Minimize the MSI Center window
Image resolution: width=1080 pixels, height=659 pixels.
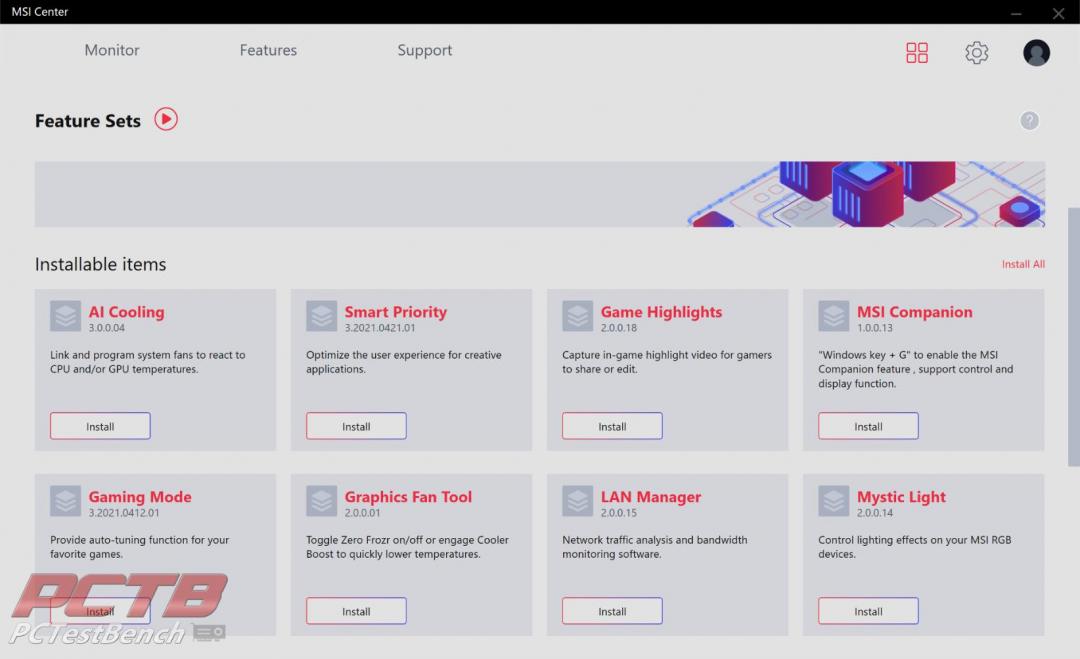pos(1016,12)
